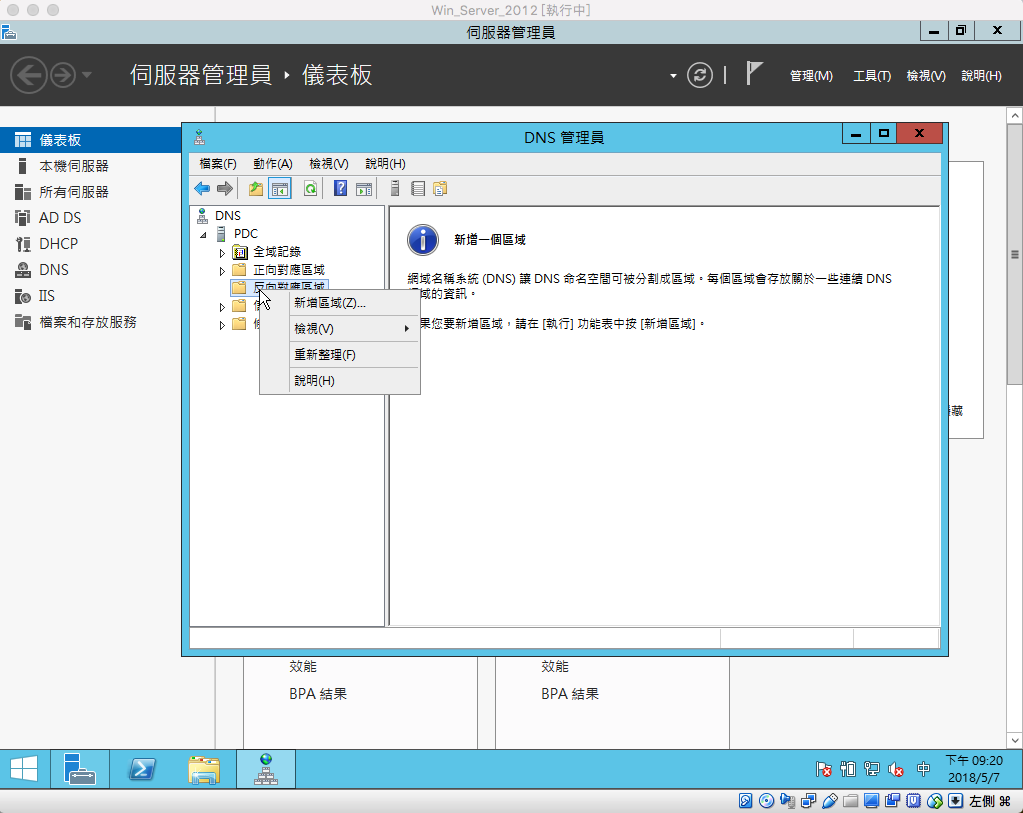Open the notifications flag in Server Manager

tap(754, 73)
